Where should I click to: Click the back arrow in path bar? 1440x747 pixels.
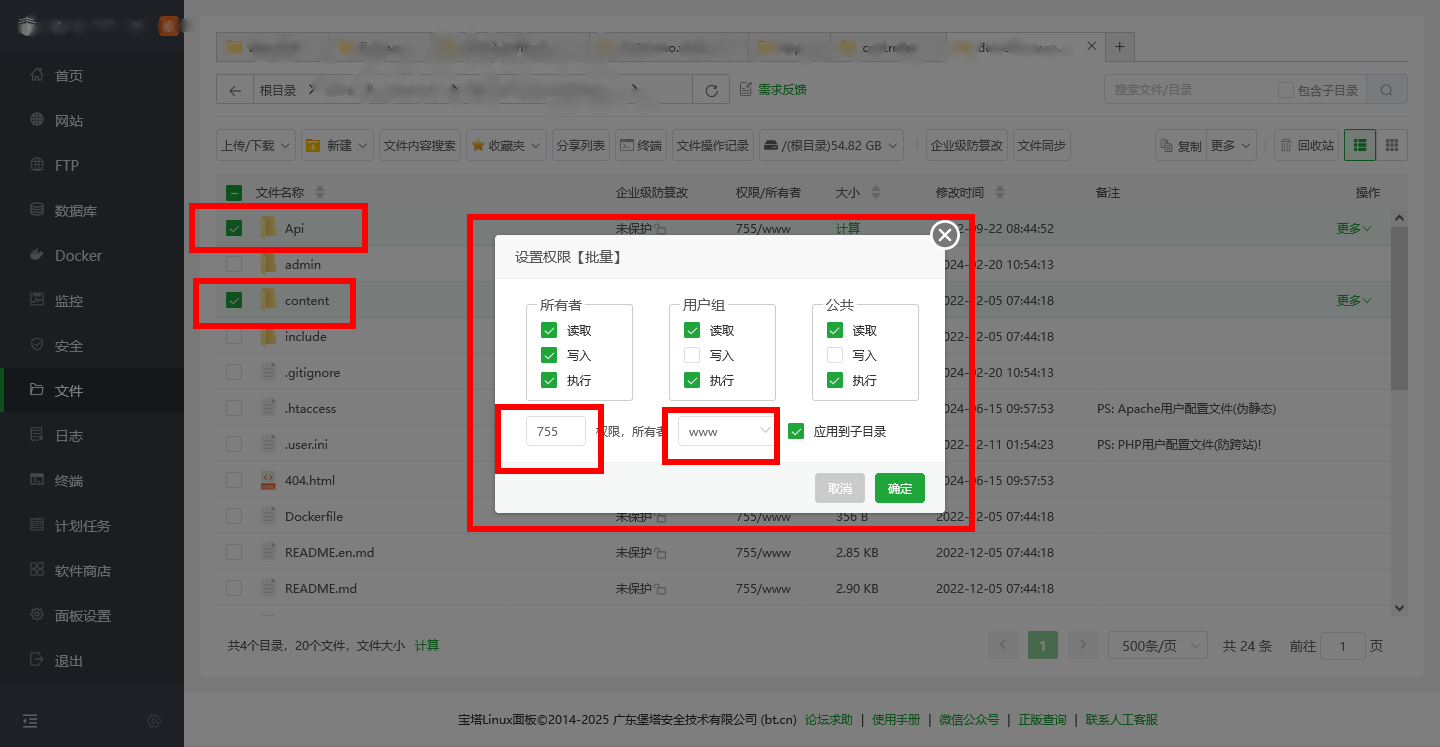tap(235, 90)
